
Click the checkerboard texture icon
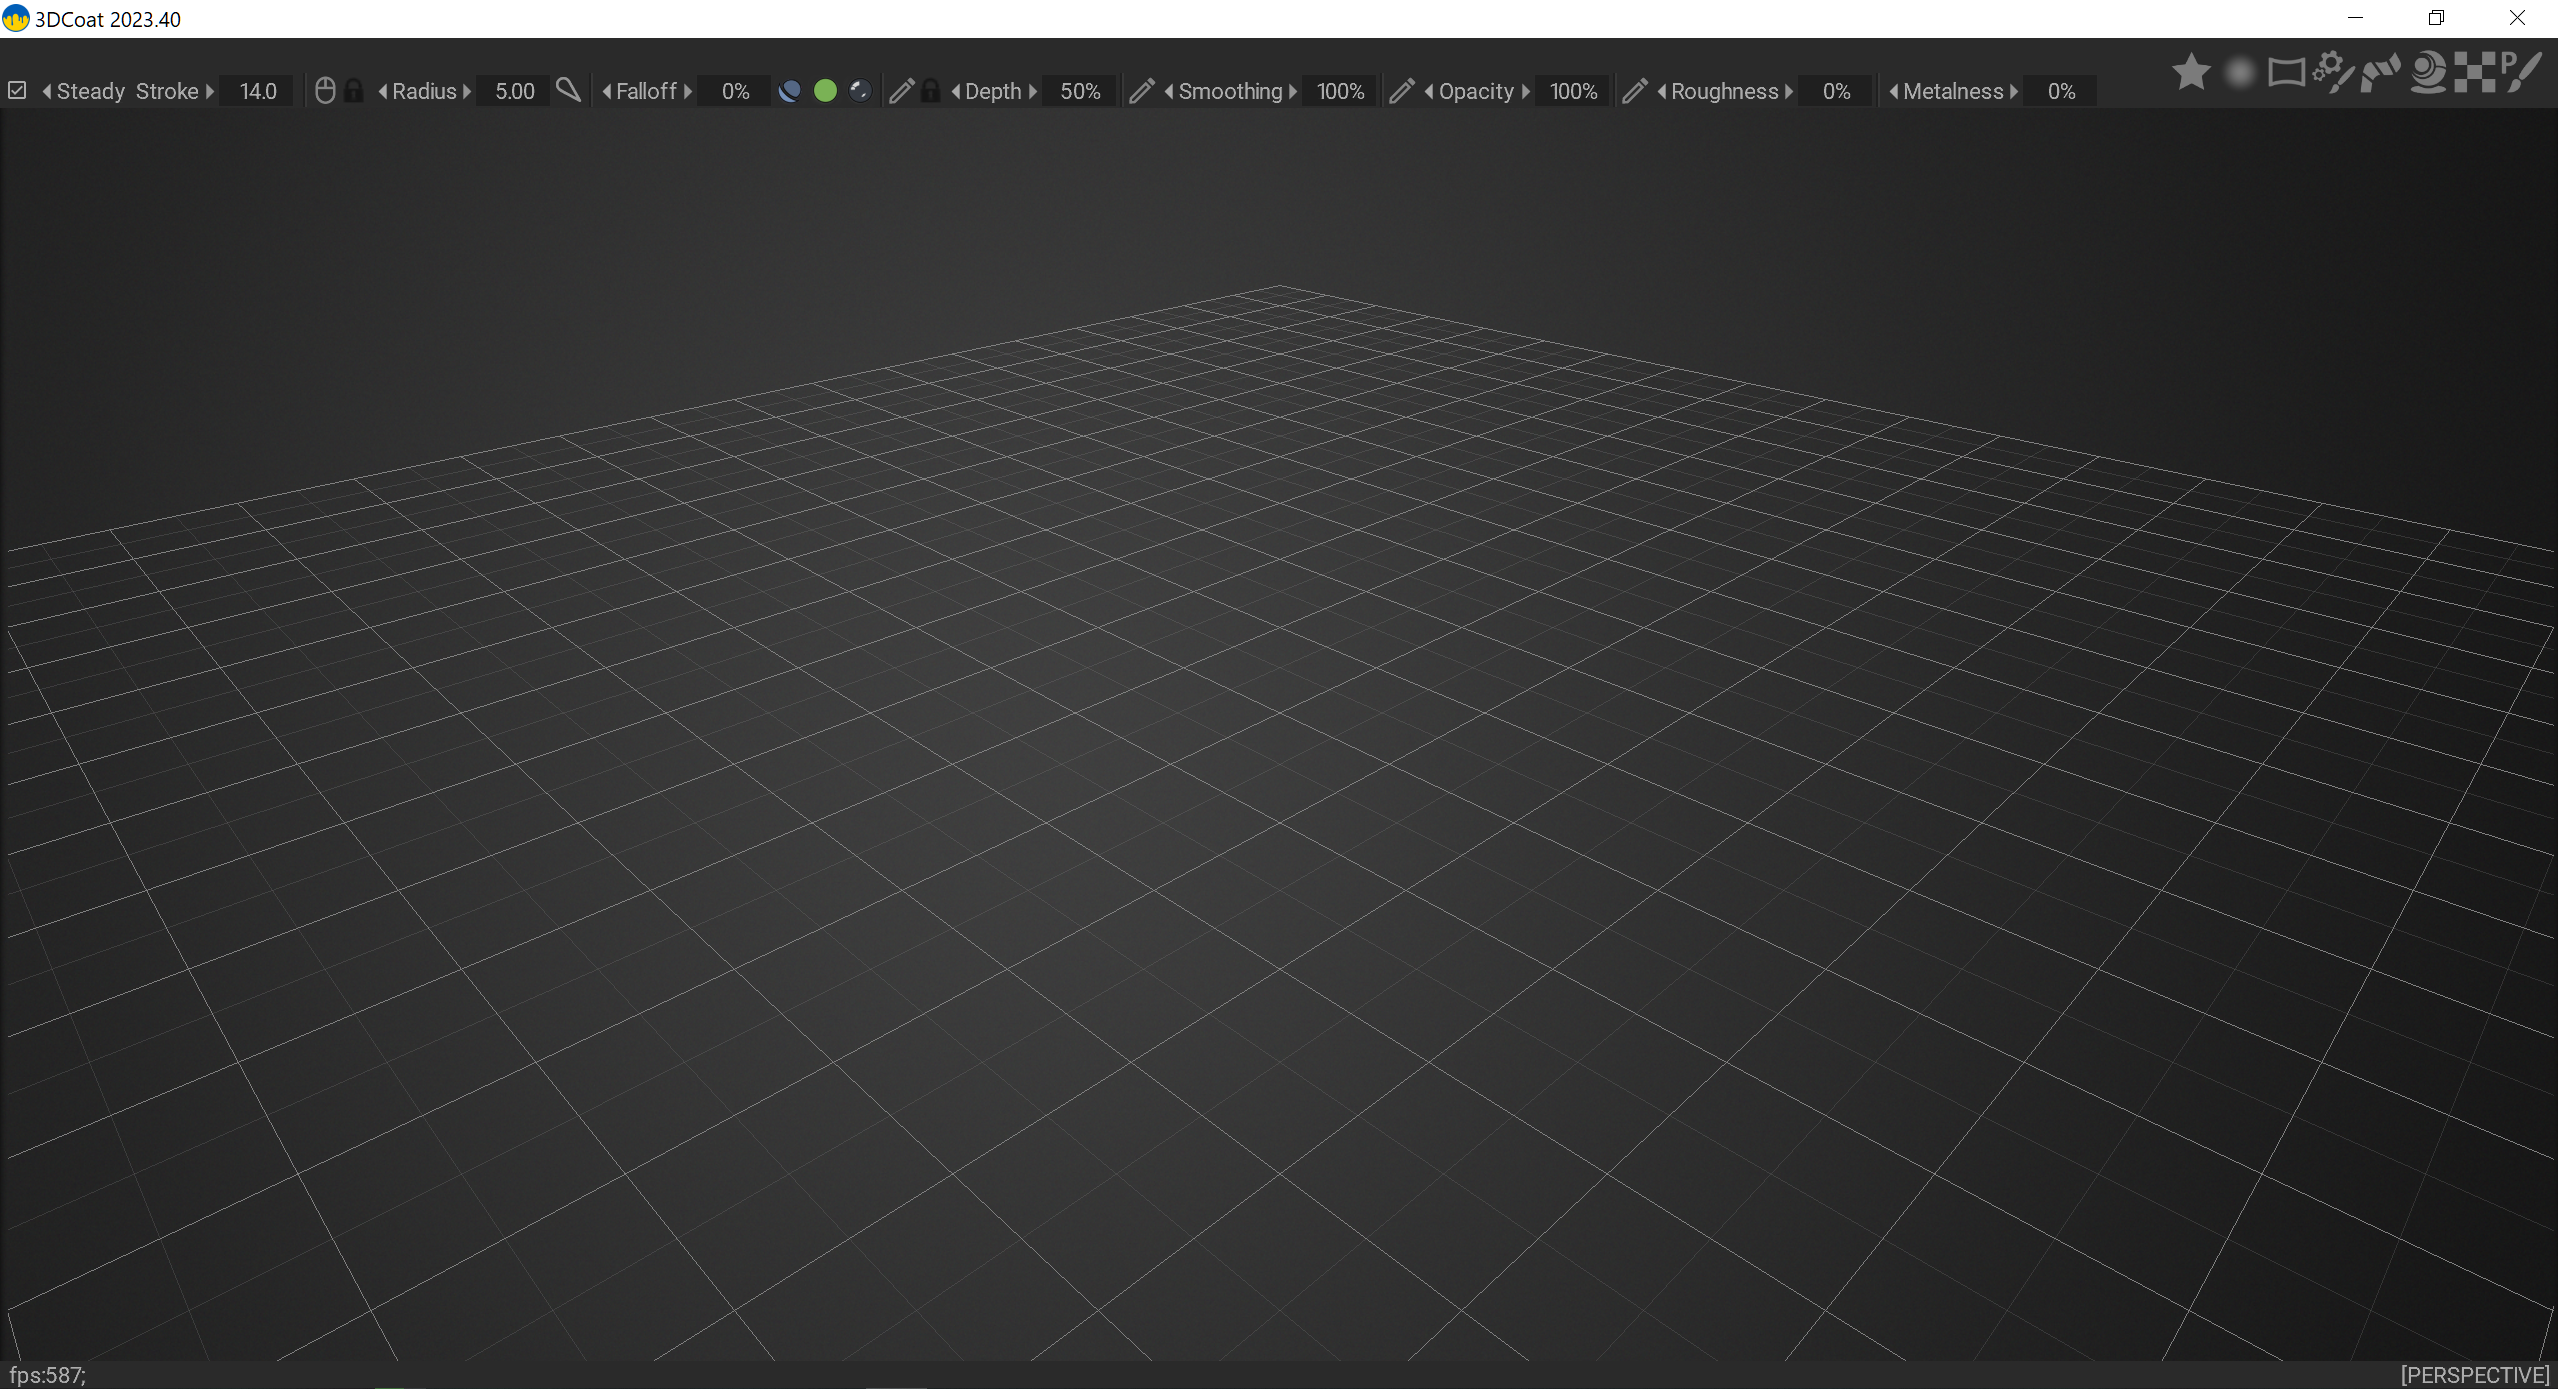[x=2474, y=72]
